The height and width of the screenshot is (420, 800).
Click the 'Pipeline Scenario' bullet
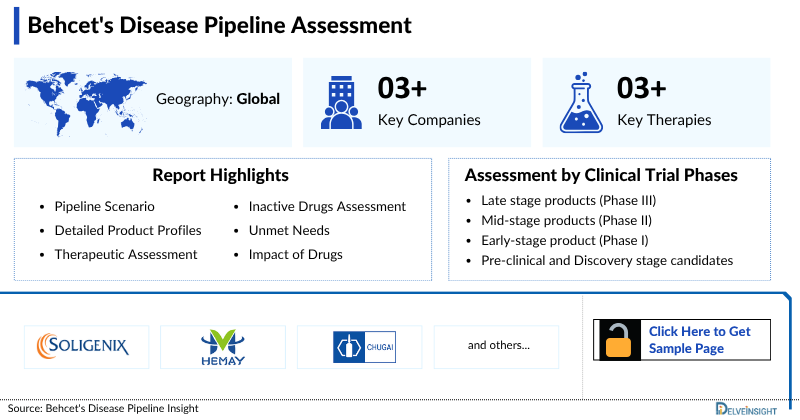coord(105,206)
